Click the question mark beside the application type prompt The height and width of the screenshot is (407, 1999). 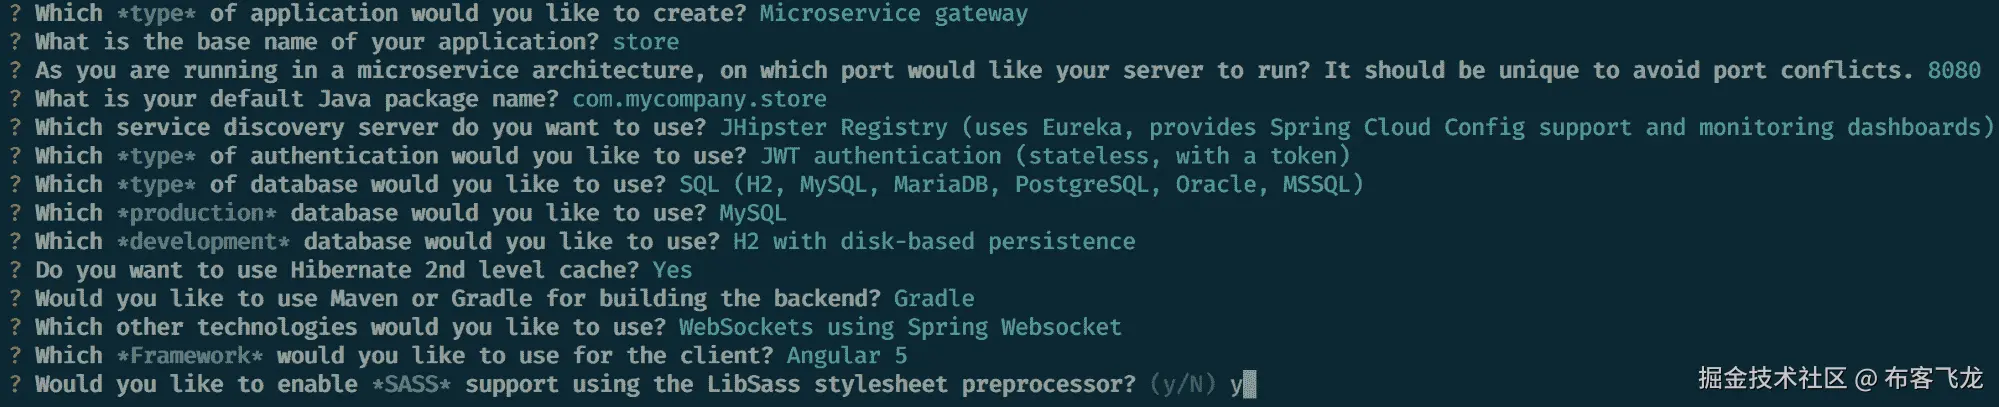[x=15, y=14]
